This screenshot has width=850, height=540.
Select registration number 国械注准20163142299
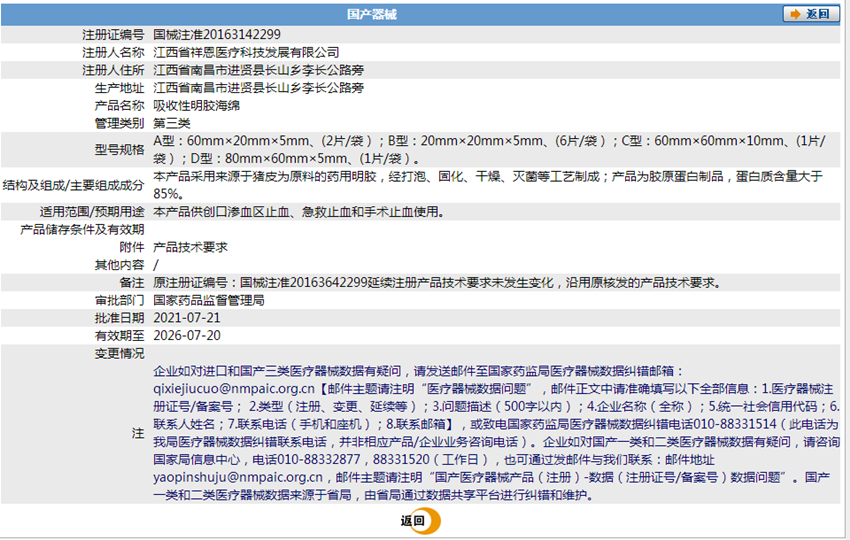(217, 35)
